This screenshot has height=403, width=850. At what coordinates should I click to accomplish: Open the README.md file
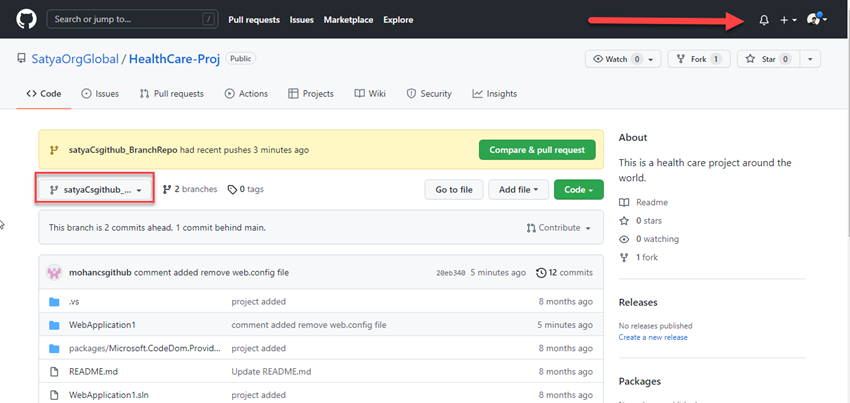pos(91,372)
